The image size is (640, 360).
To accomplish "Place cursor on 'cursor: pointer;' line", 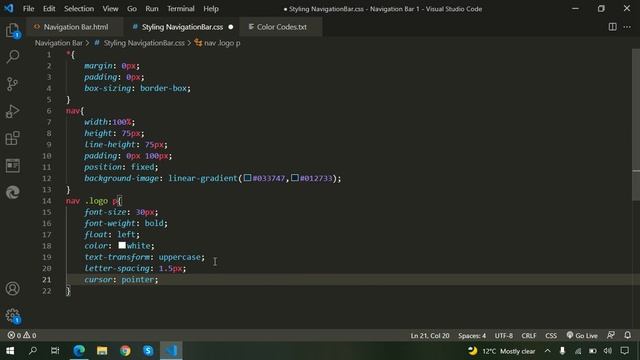I will click(121, 280).
